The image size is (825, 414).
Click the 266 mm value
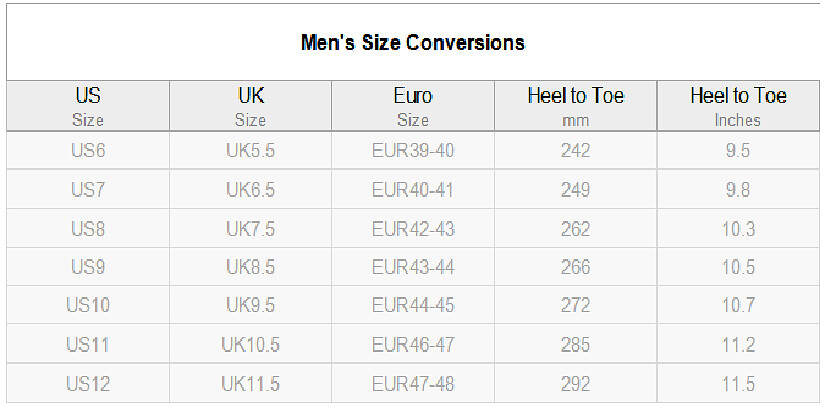(575, 267)
